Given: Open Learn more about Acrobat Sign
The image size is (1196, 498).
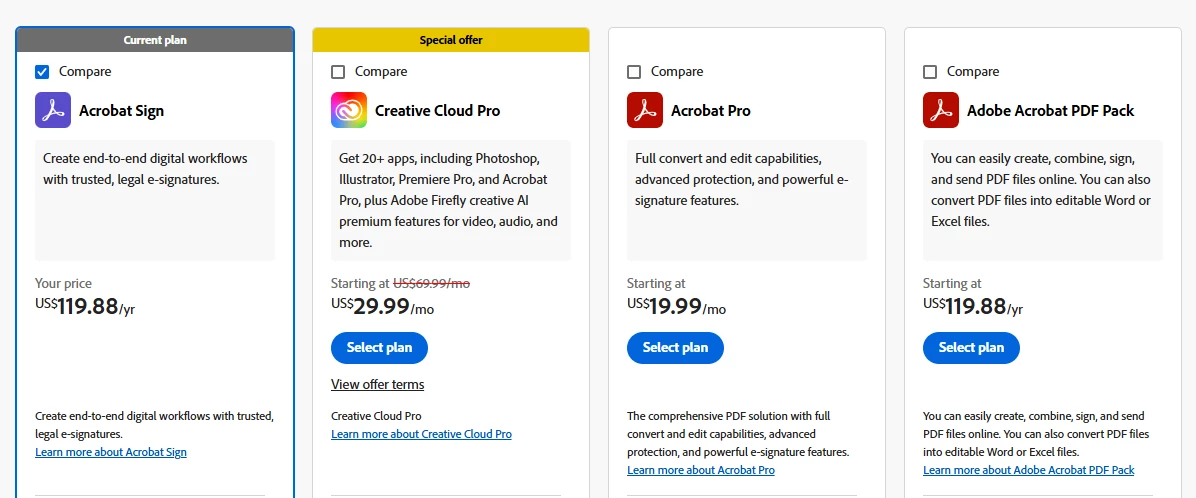Looking at the screenshot, I should point(111,452).
